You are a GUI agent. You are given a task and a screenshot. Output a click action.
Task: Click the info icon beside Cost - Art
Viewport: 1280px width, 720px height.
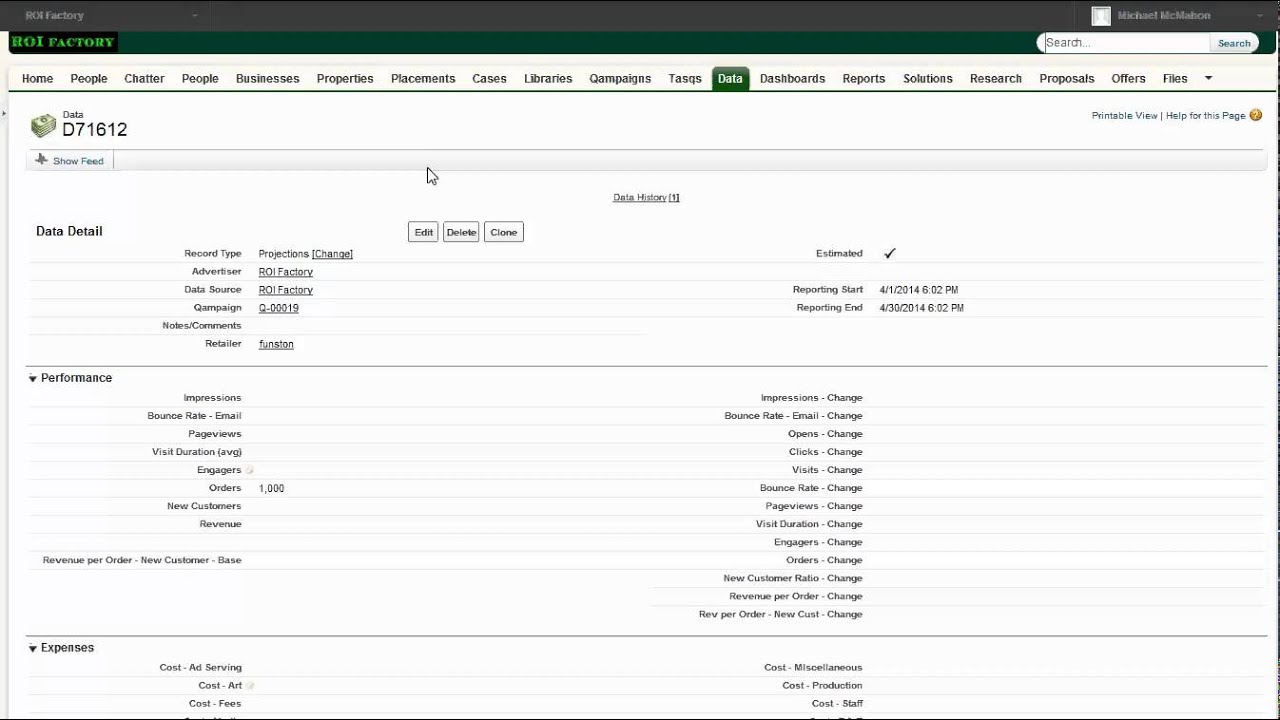pyautogui.click(x=250, y=686)
